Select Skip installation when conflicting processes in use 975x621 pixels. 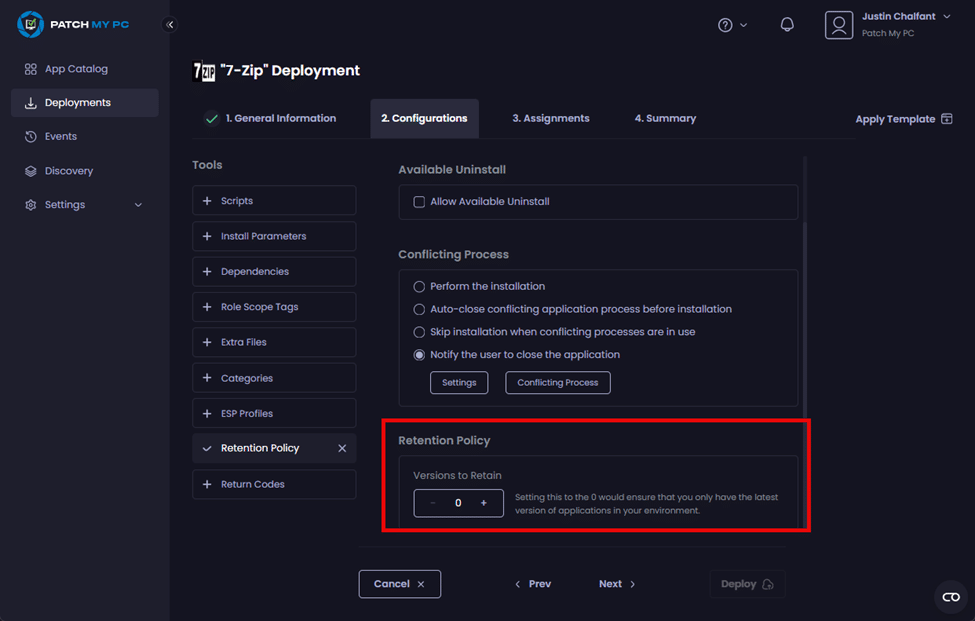(420, 332)
